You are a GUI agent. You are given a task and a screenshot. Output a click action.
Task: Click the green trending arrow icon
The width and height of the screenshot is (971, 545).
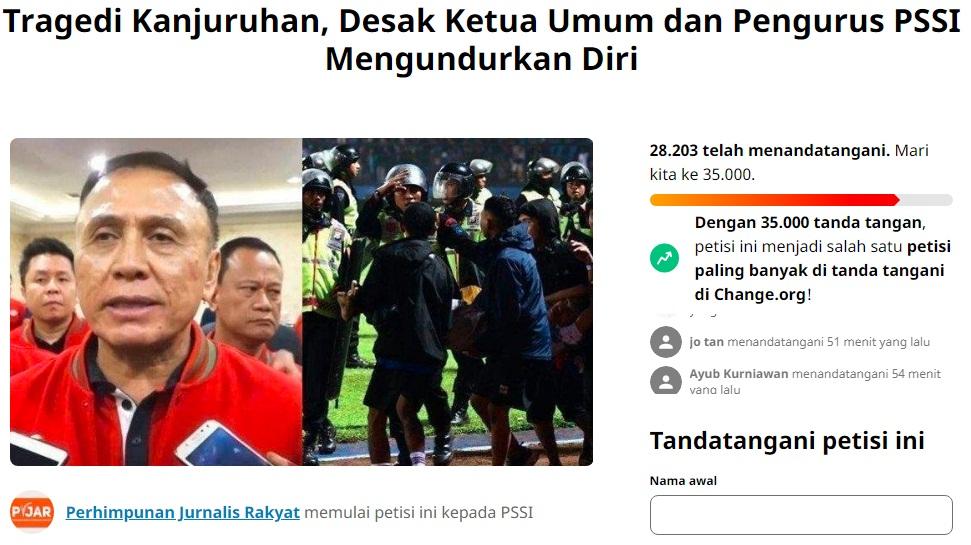click(664, 258)
